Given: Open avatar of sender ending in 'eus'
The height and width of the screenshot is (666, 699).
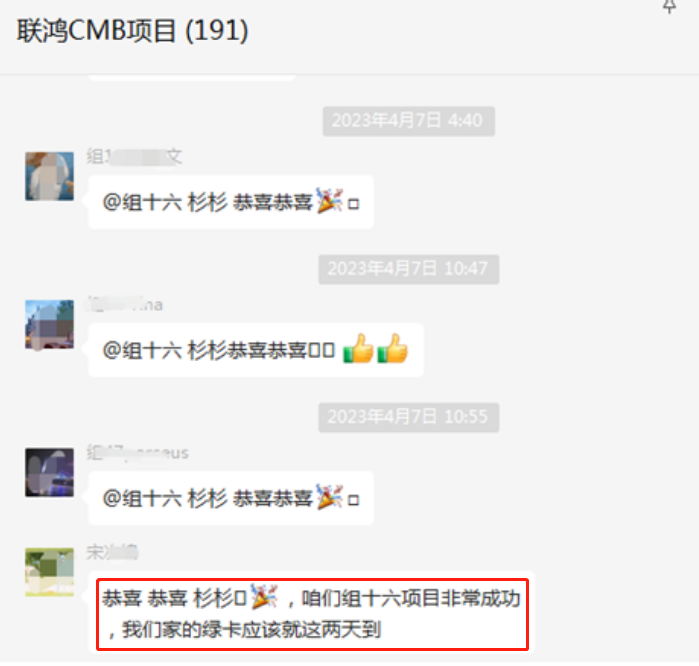Looking at the screenshot, I should [x=49, y=473].
